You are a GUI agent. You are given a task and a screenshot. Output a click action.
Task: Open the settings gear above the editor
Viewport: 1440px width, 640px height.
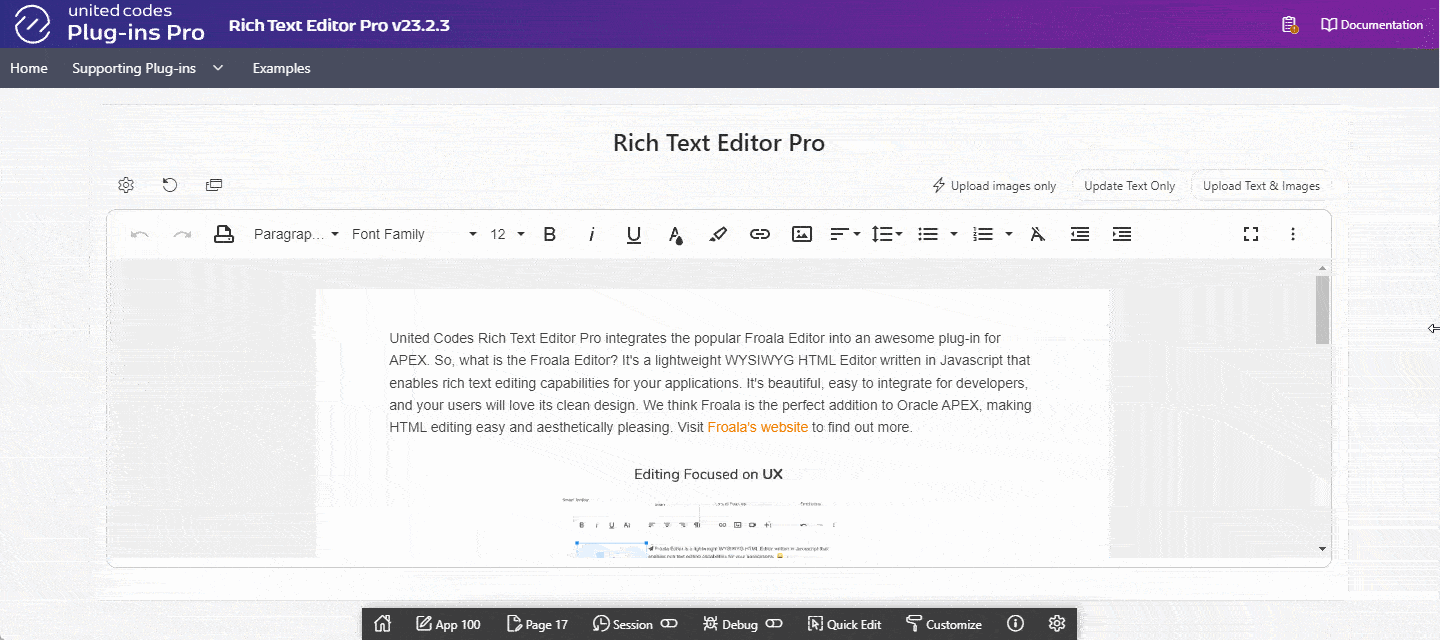[x=126, y=185]
